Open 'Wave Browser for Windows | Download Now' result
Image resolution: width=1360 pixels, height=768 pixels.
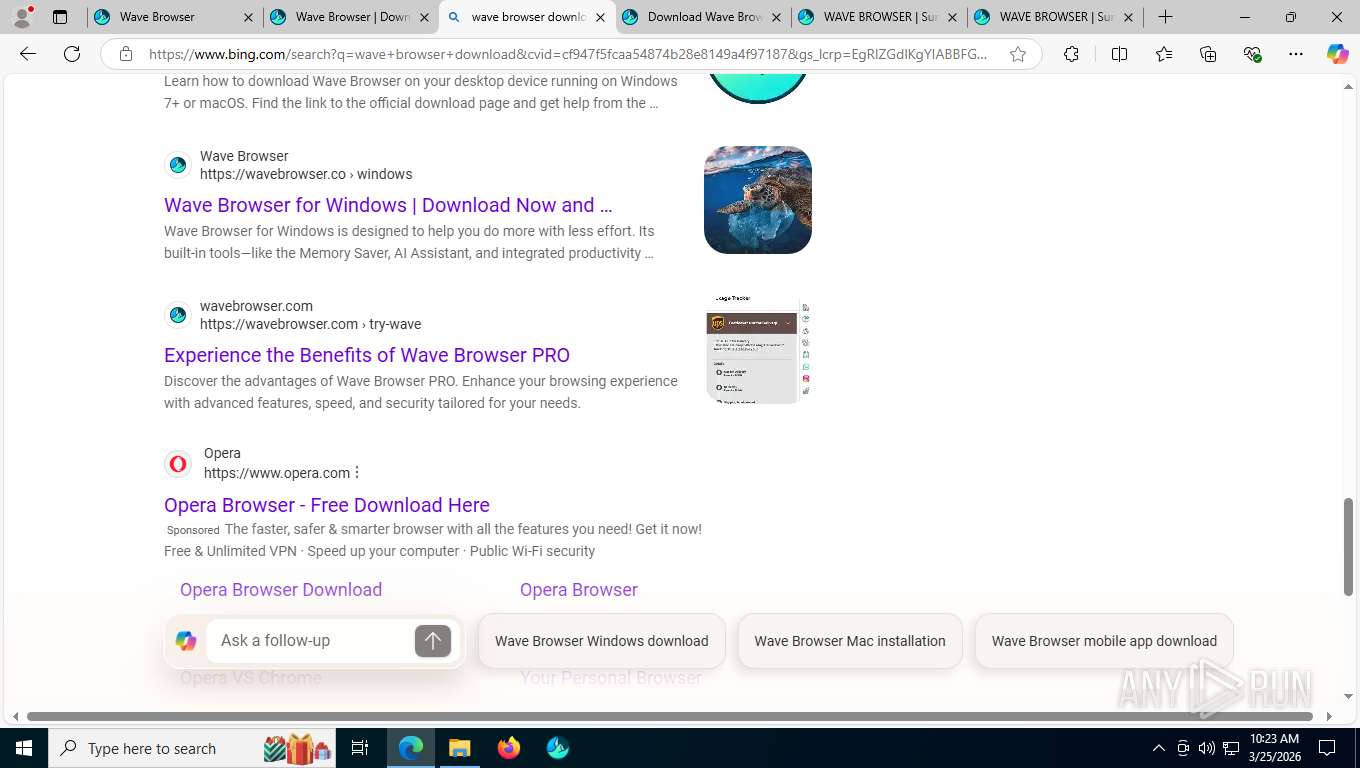(388, 205)
